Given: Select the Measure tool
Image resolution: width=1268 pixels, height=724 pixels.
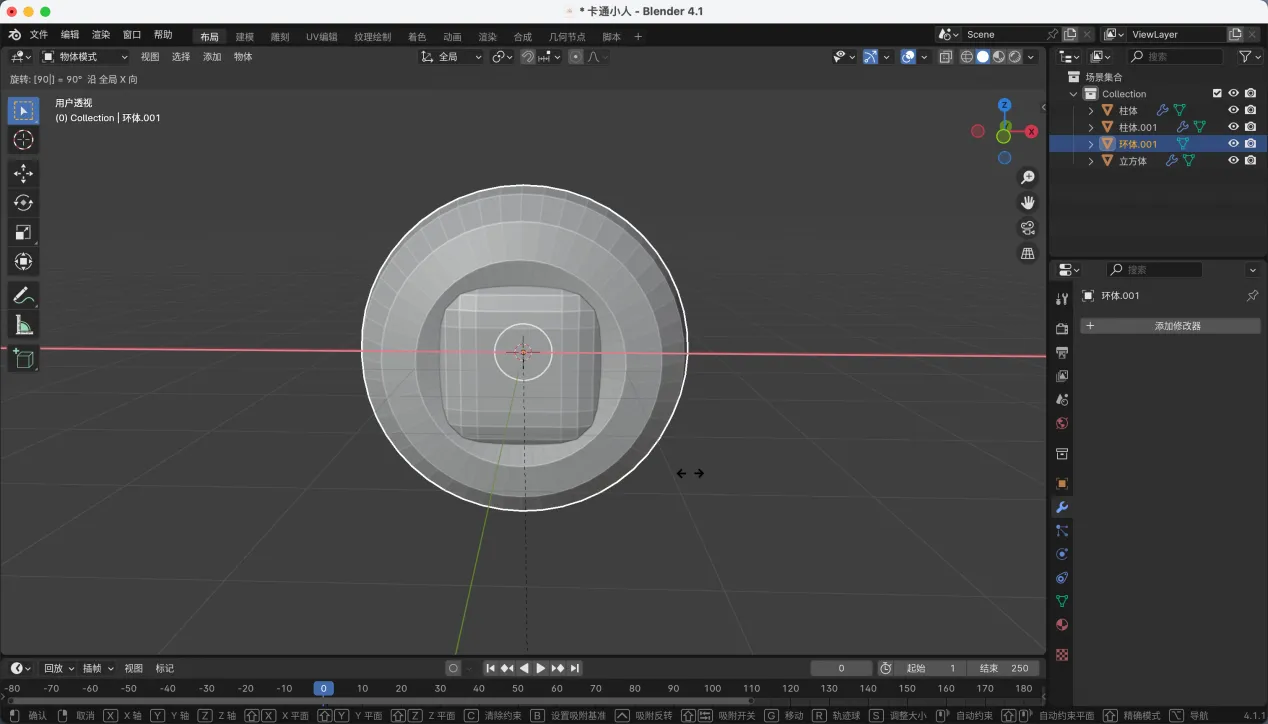Looking at the screenshot, I should [23, 325].
